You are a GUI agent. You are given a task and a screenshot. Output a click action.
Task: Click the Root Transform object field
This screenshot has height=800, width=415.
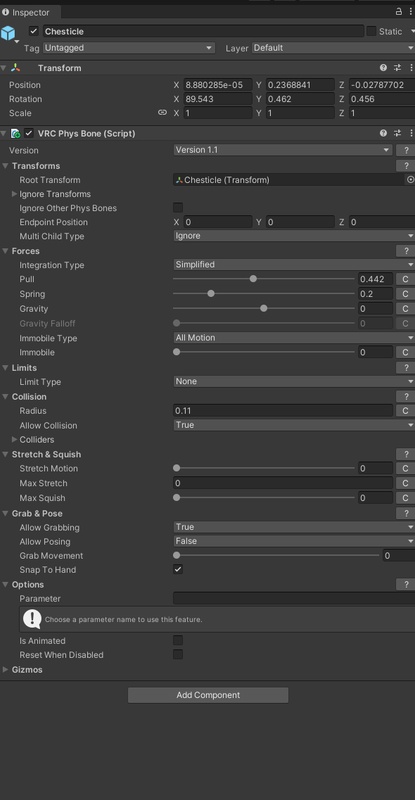click(288, 180)
